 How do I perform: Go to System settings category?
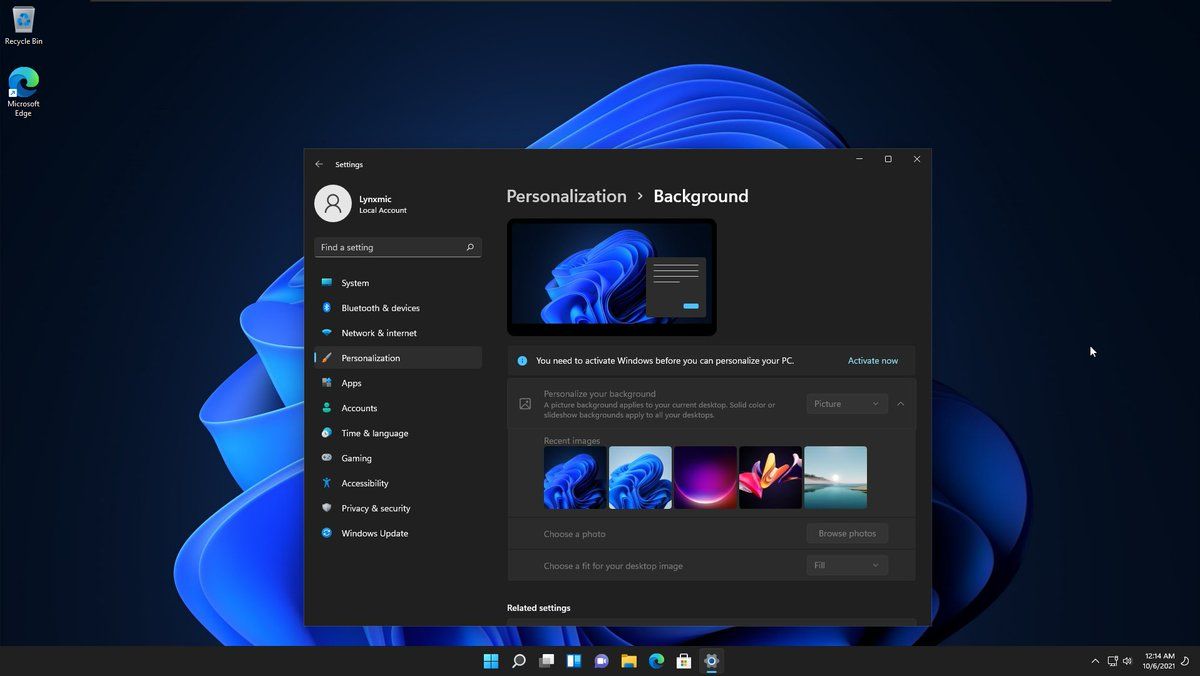(355, 283)
